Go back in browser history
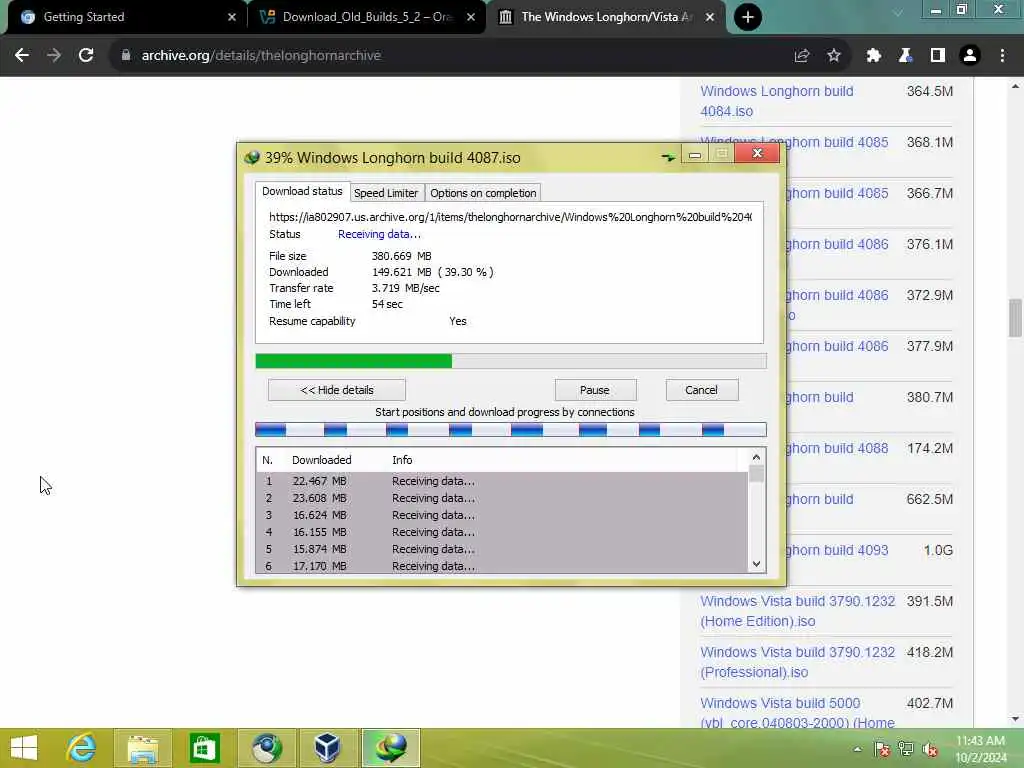The image size is (1024, 768). (22, 56)
